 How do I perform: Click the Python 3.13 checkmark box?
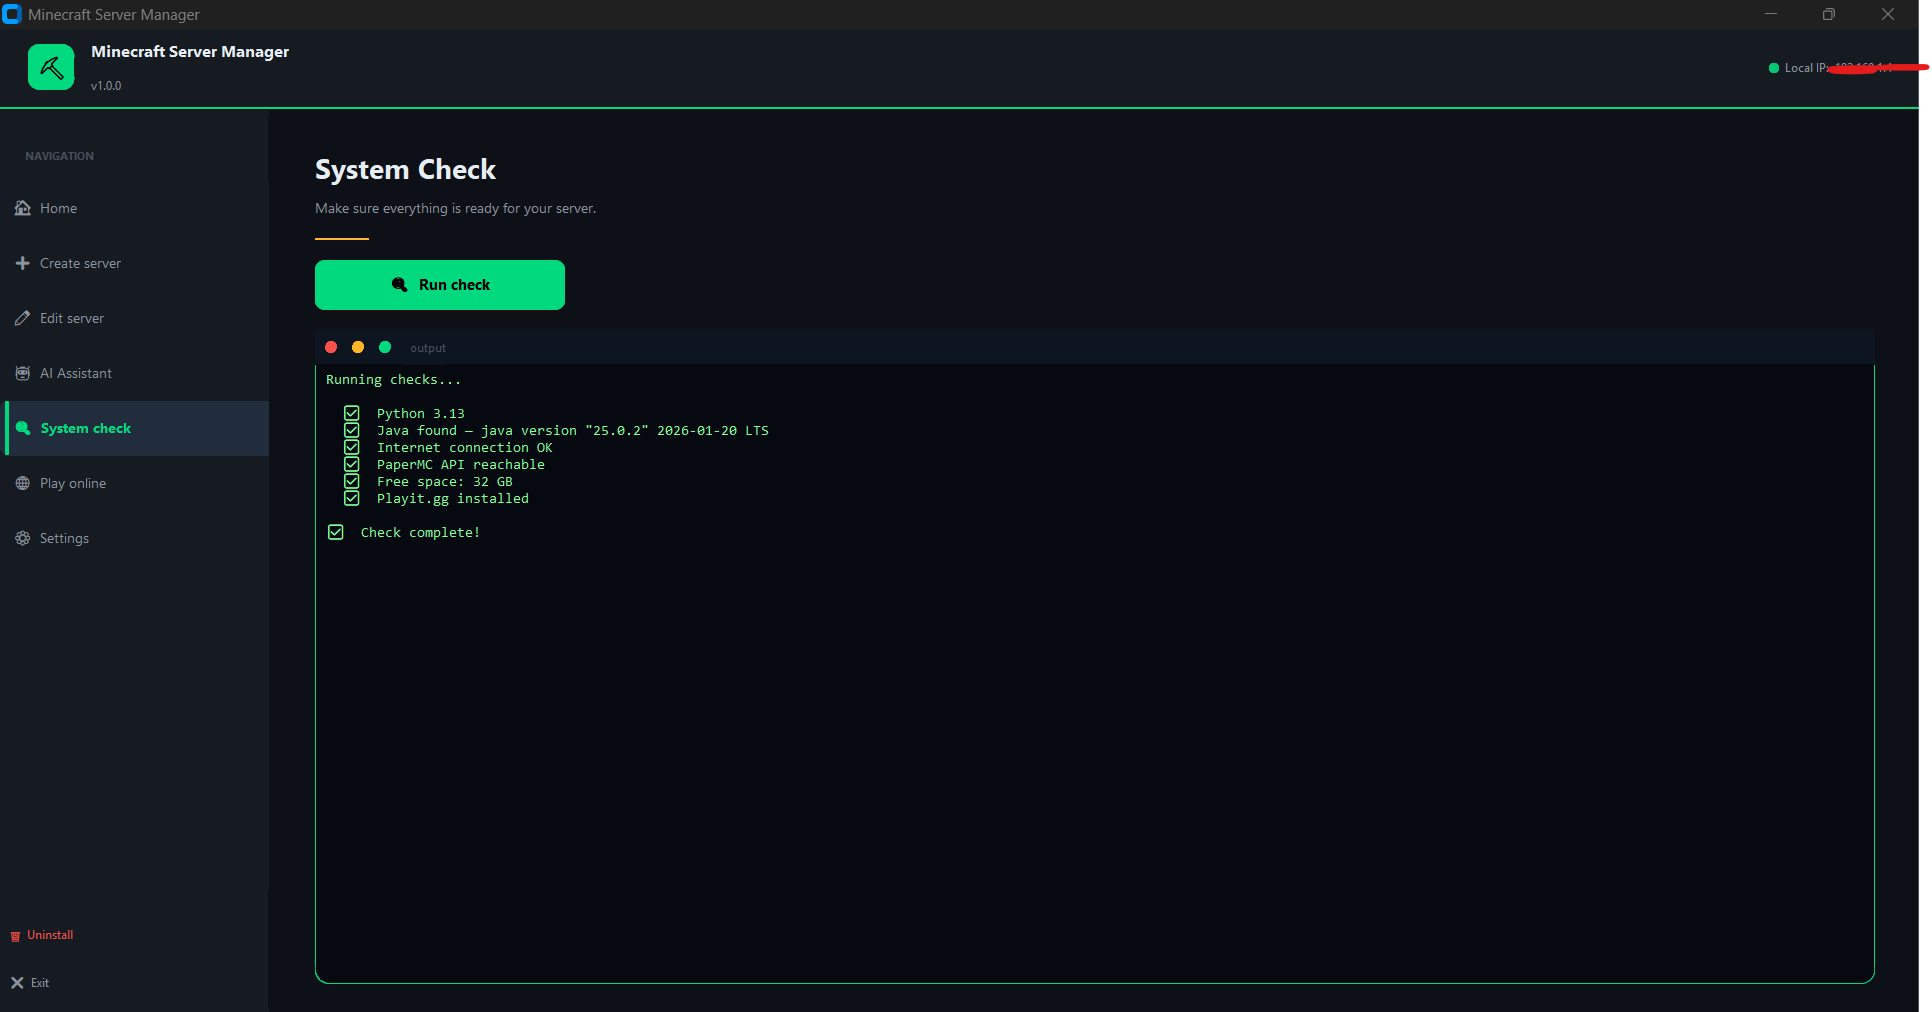(x=352, y=413)
